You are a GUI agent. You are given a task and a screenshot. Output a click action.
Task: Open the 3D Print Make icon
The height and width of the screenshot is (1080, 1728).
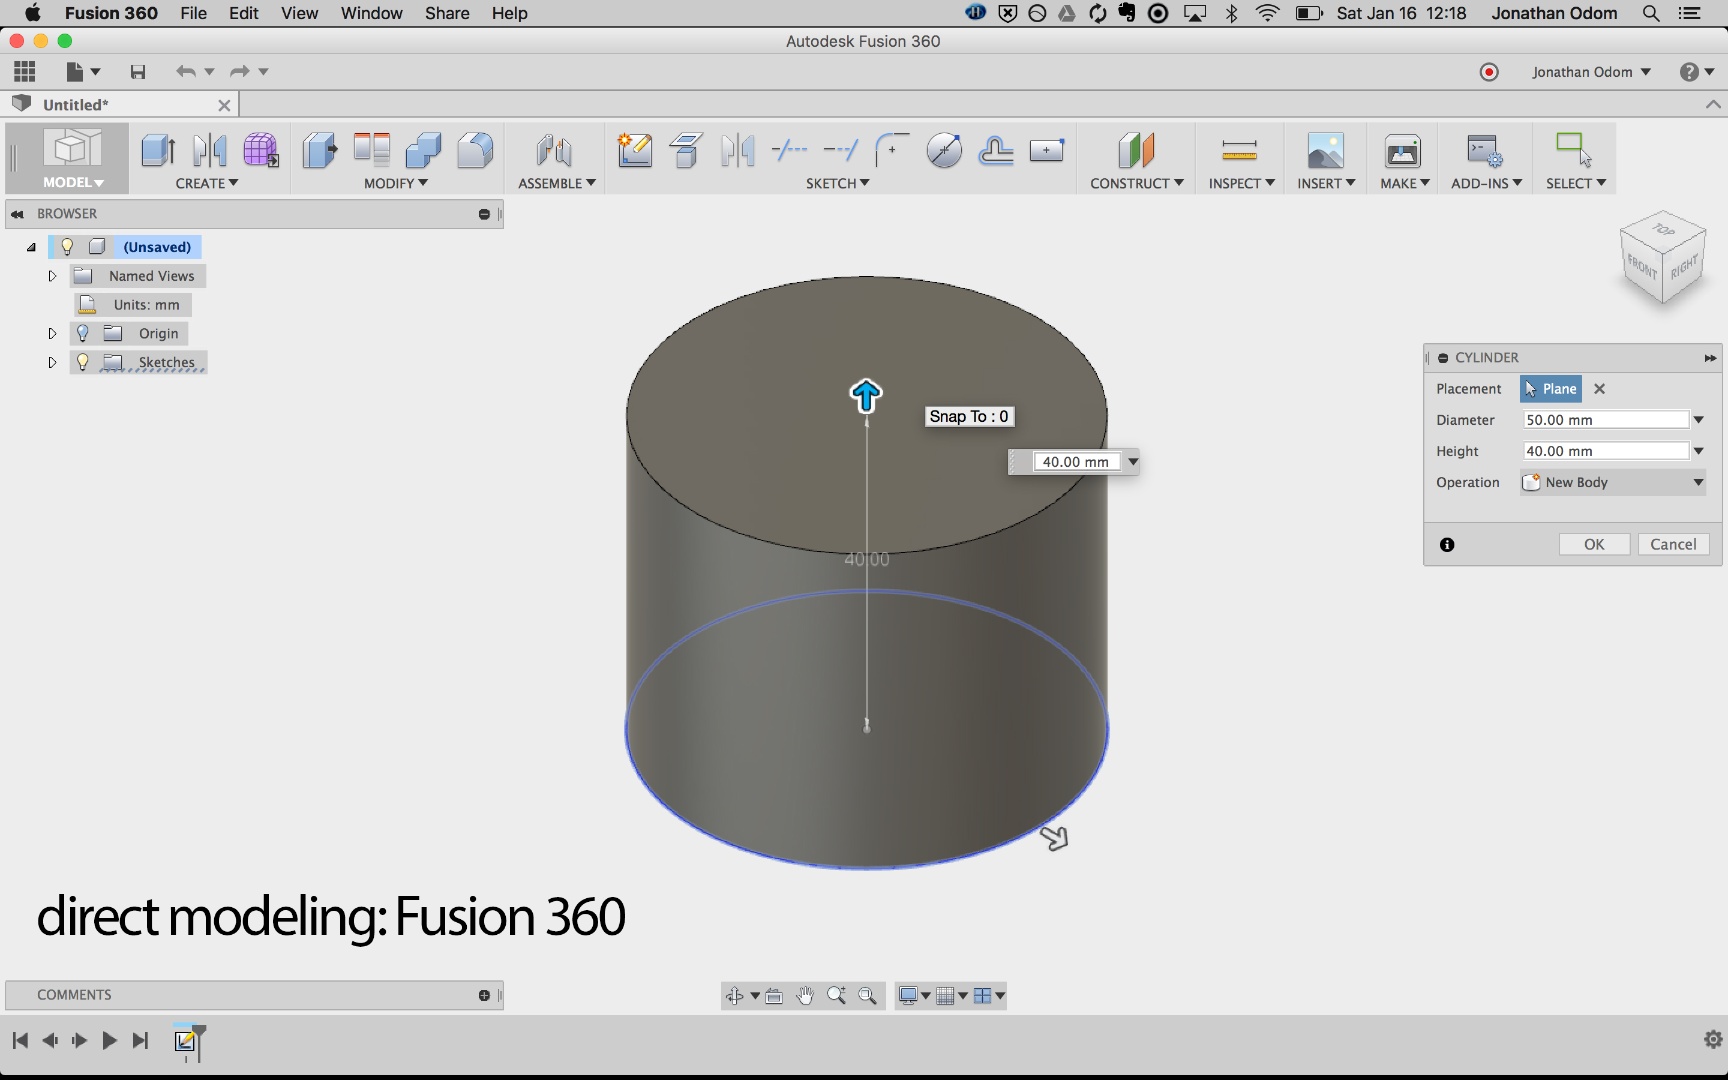click(x=1402, y=150)
